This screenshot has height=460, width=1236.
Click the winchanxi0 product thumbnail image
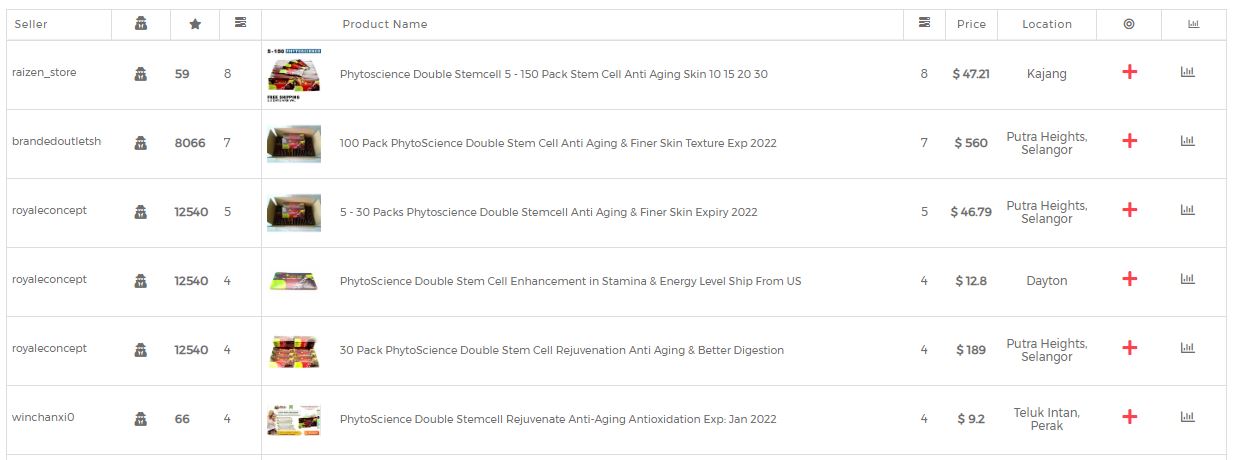point(294,419)
